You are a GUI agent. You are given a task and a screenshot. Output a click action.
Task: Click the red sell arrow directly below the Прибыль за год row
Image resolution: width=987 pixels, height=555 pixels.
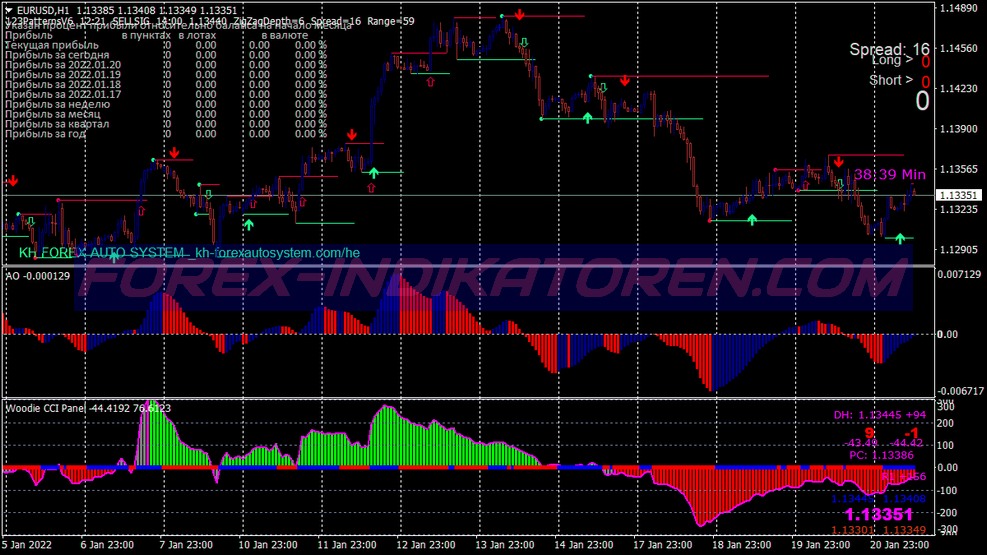click(352, 135)
